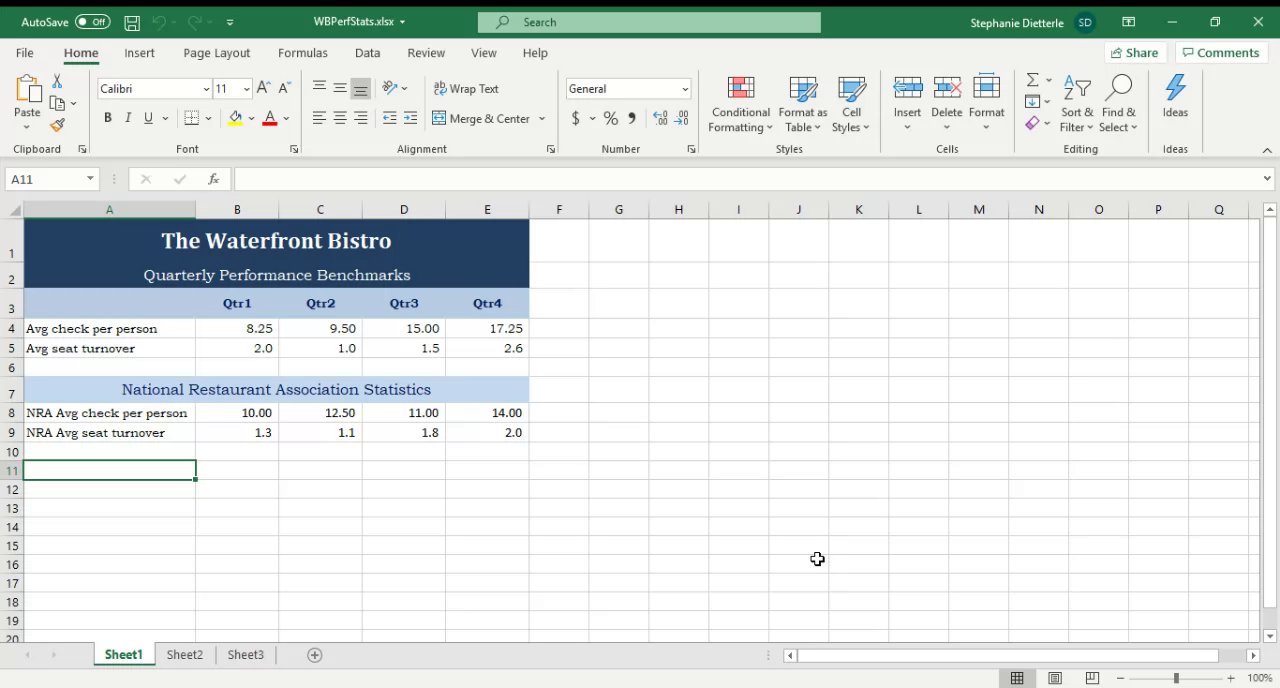The image size is (1280, 688).
Task: Open the Font Color dropdown arrow
Action: tap(286, 118)
